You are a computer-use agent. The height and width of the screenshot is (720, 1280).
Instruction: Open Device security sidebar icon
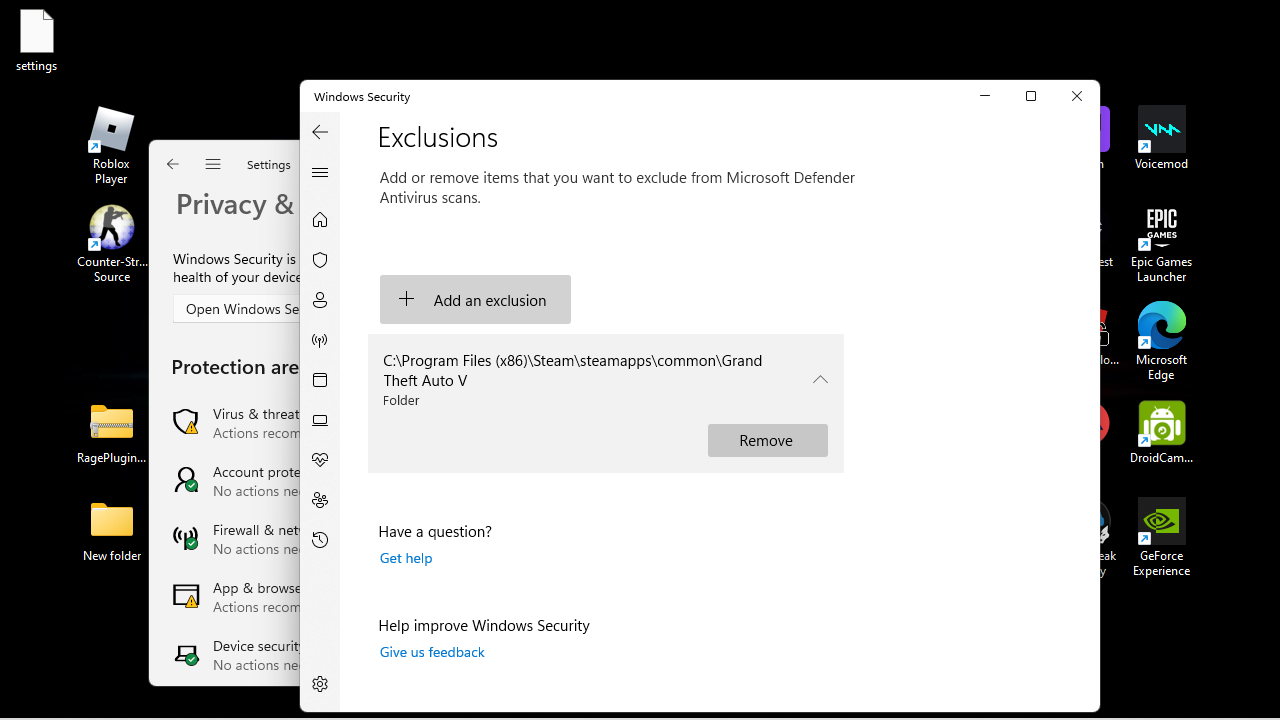[320, 420]
